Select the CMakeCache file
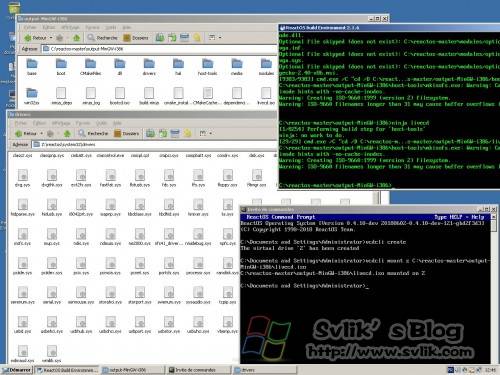The image size is (500, 375). [x=207, y=96]
